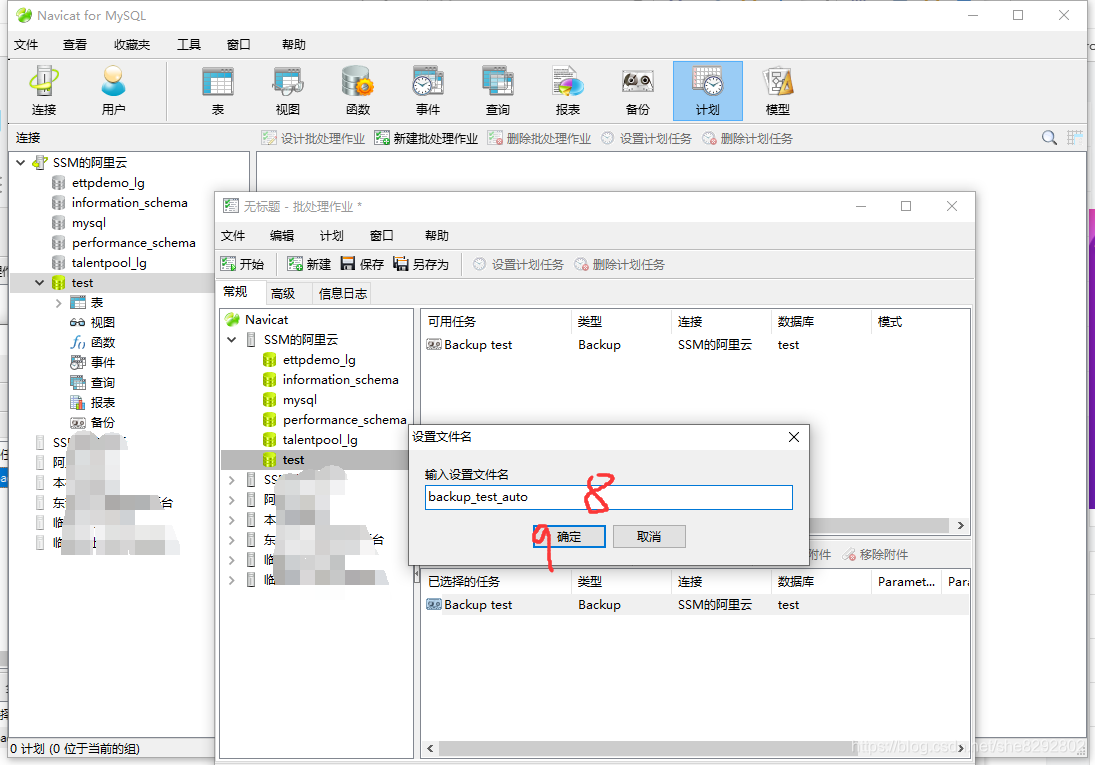1095x765 pixels.
Task: Open the 备份 backup toolbar icon
Action: (x=638, y=91)
